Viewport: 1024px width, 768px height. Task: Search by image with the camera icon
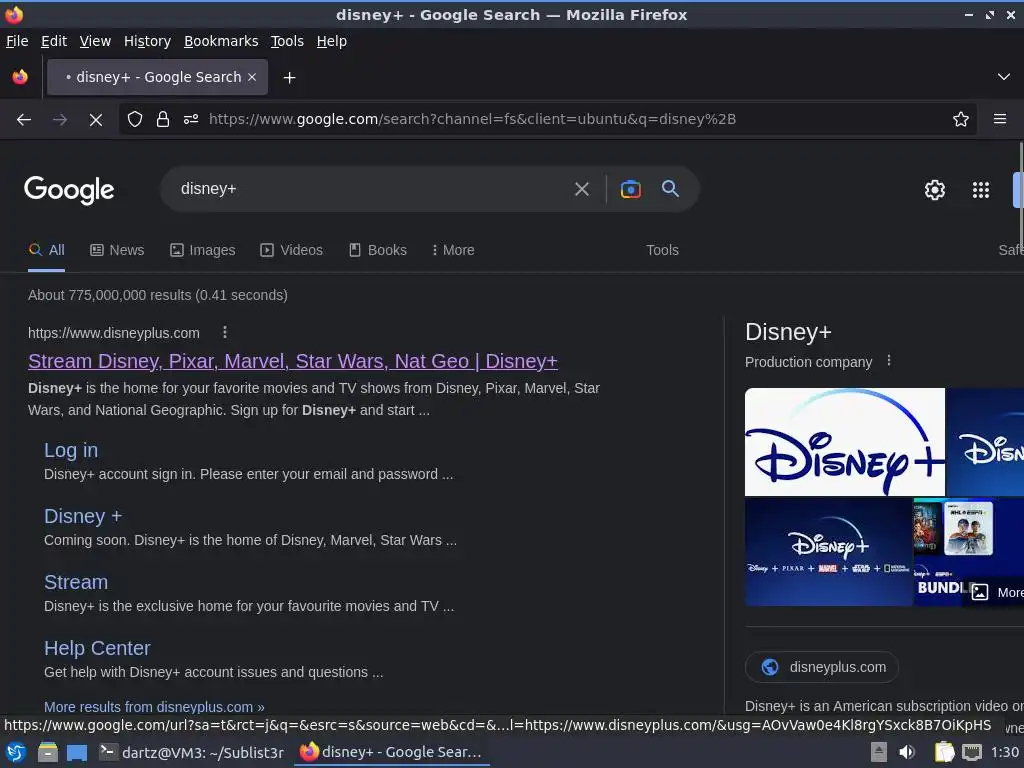click(630, 189)
